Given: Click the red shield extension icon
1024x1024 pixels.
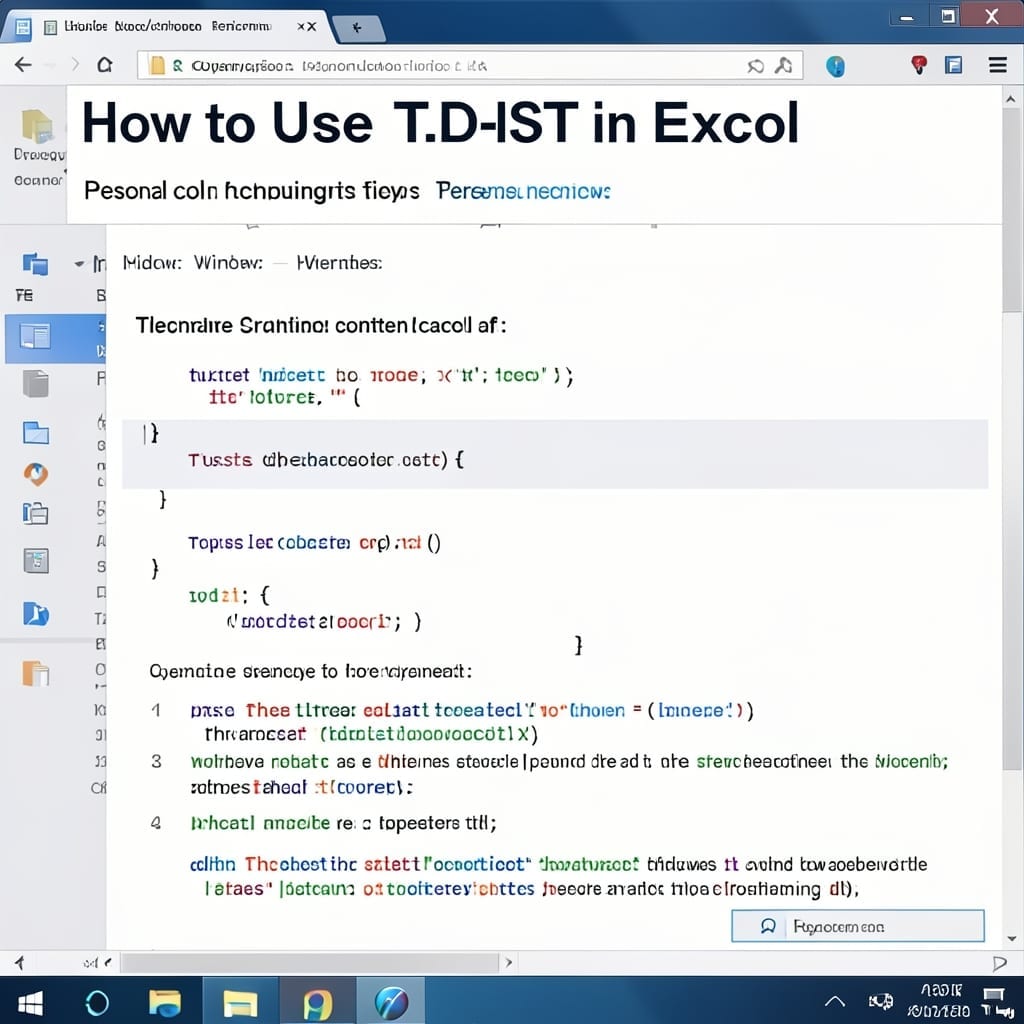Looking at the screenshot, I should (919, 65).
